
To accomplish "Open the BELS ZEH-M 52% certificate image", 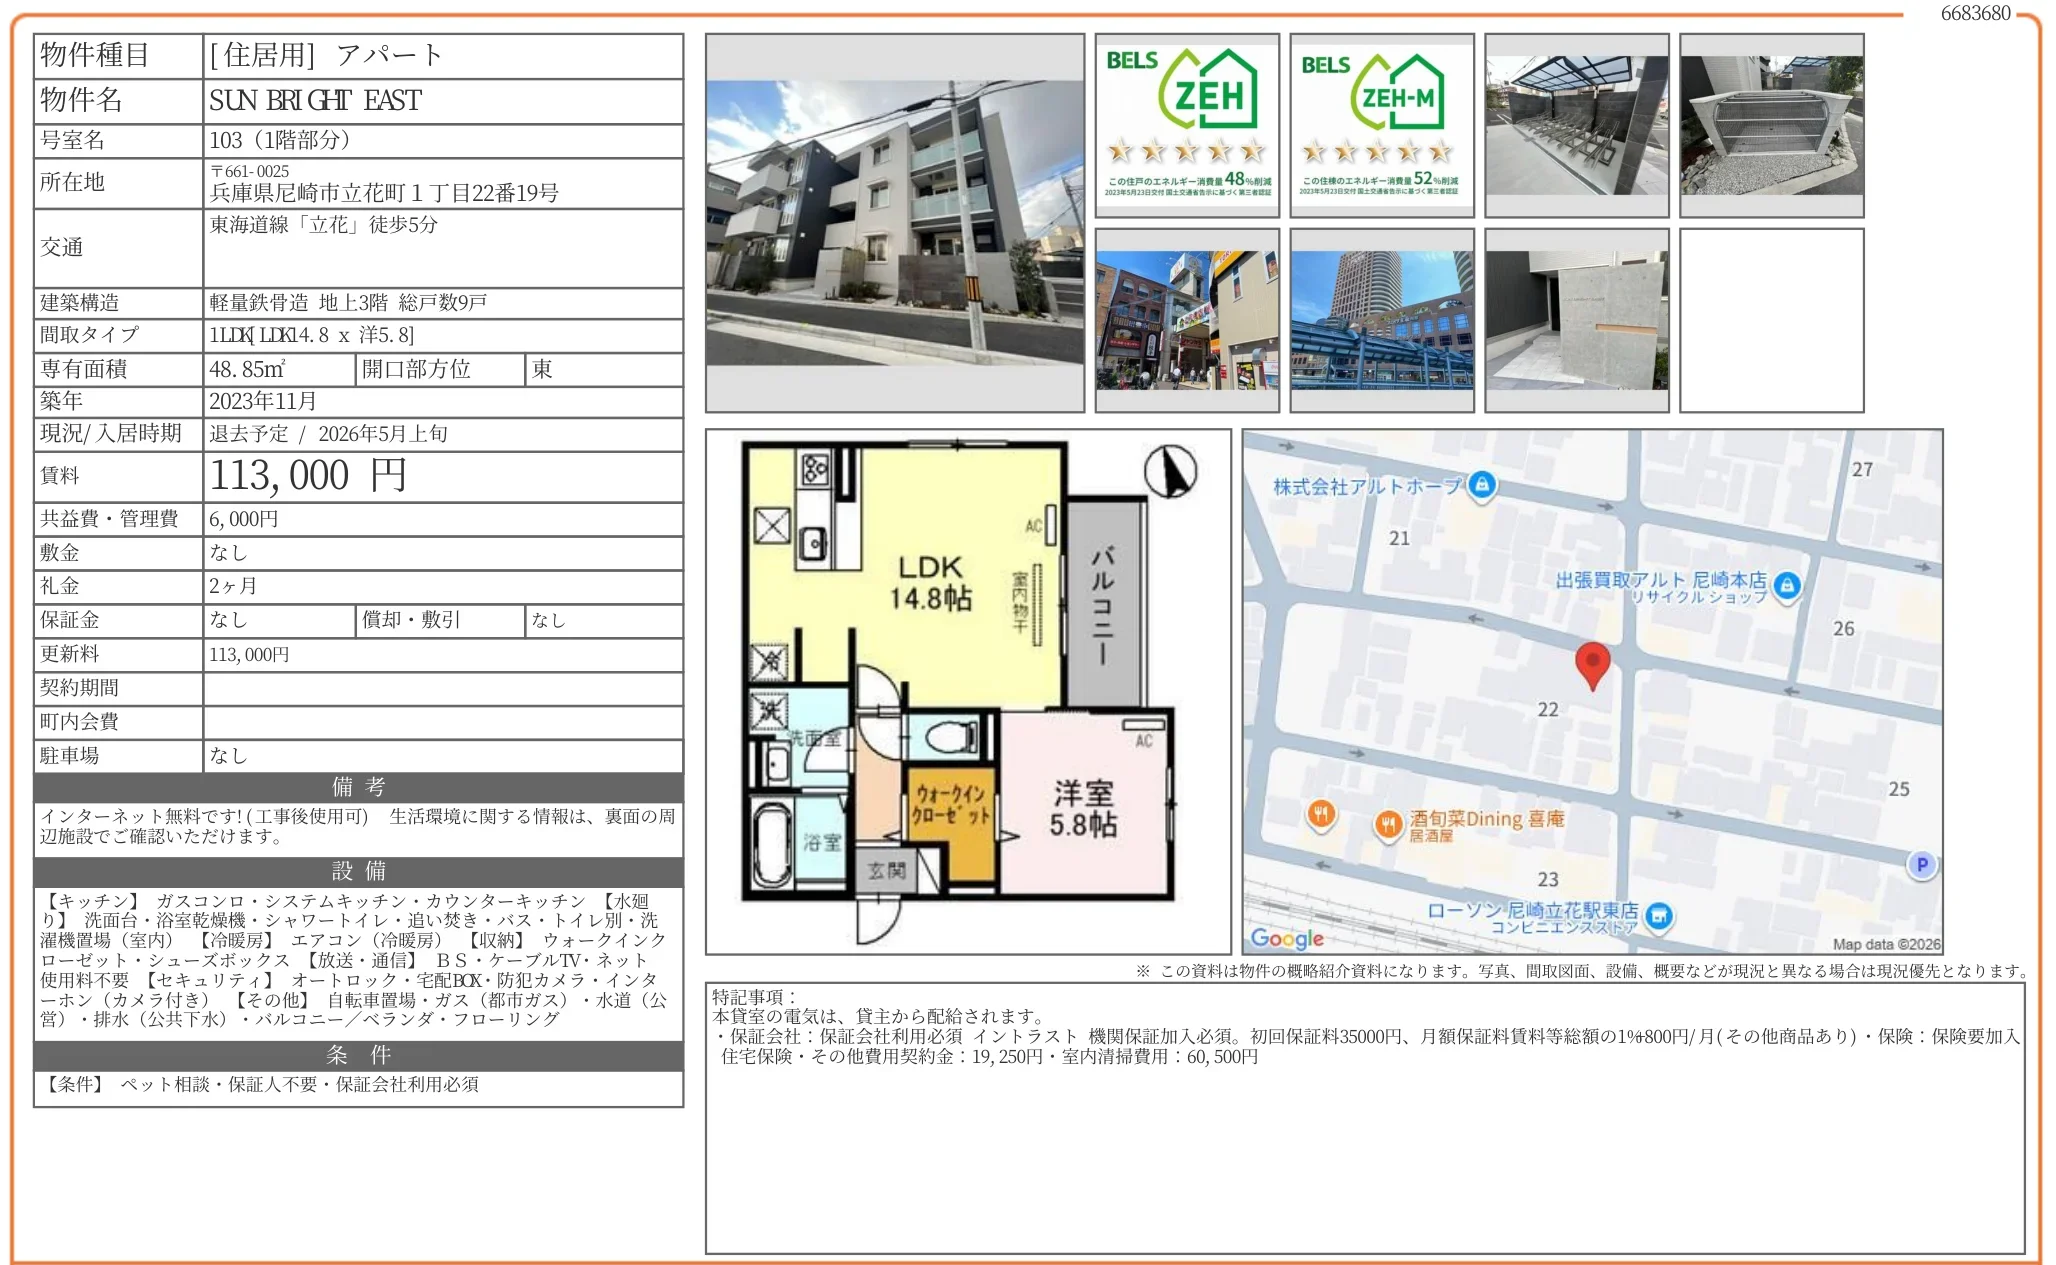I will tap(1381, 125).
